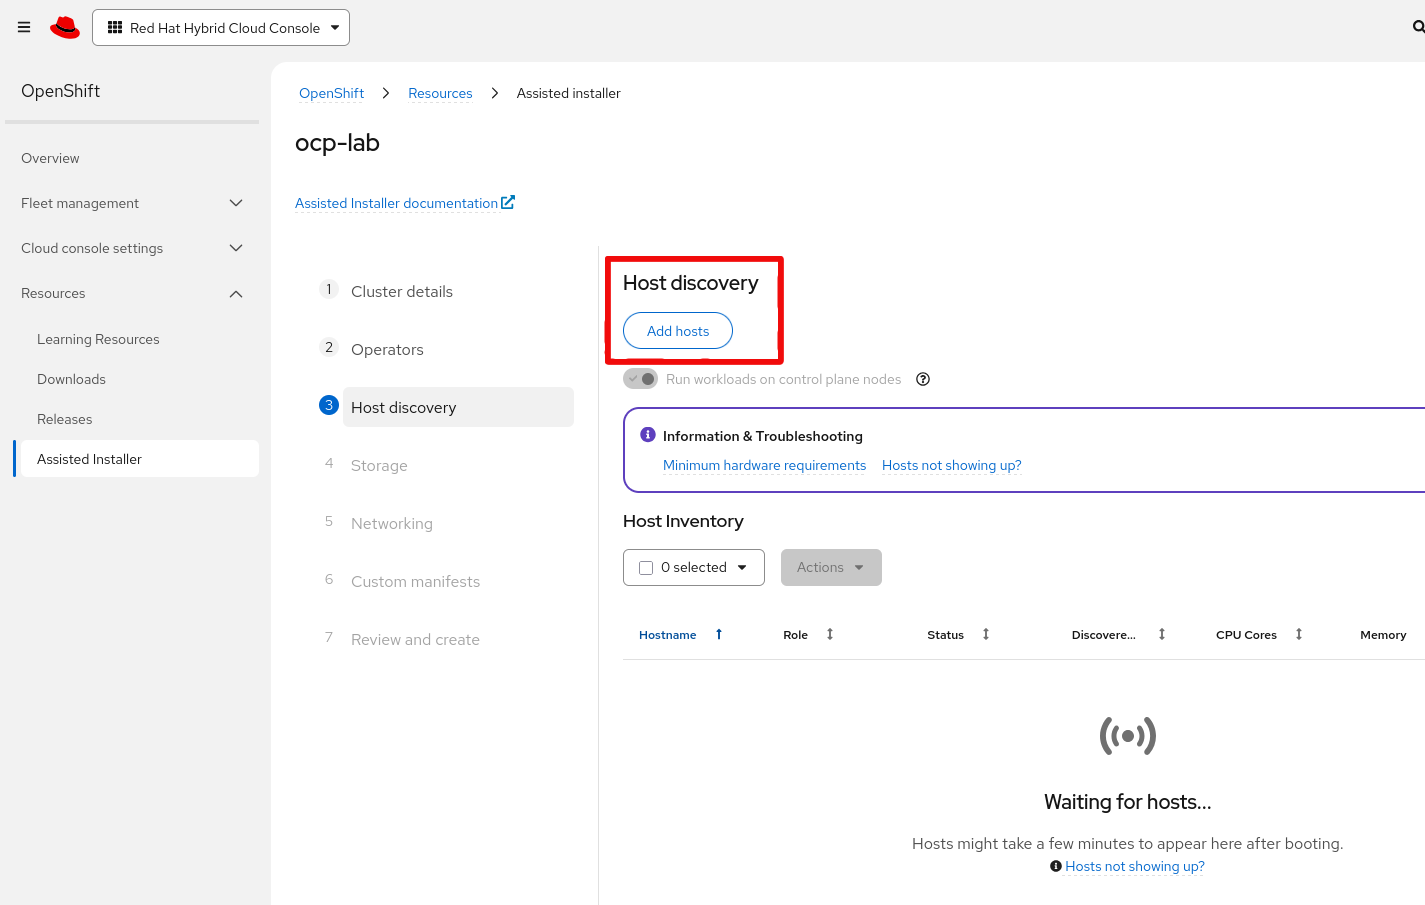Click sort arrows for Status column
The image size is (1425, 905).
point(986,634)
